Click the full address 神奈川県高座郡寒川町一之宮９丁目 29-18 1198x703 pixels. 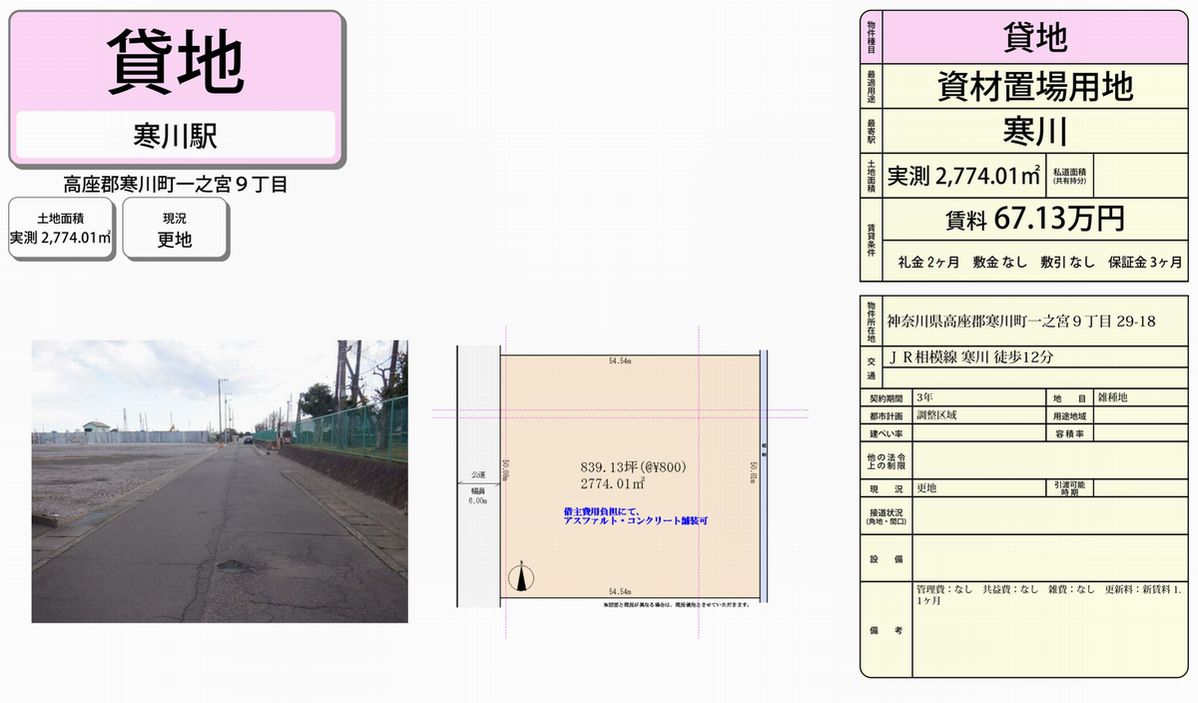[x=1021, y=321]
